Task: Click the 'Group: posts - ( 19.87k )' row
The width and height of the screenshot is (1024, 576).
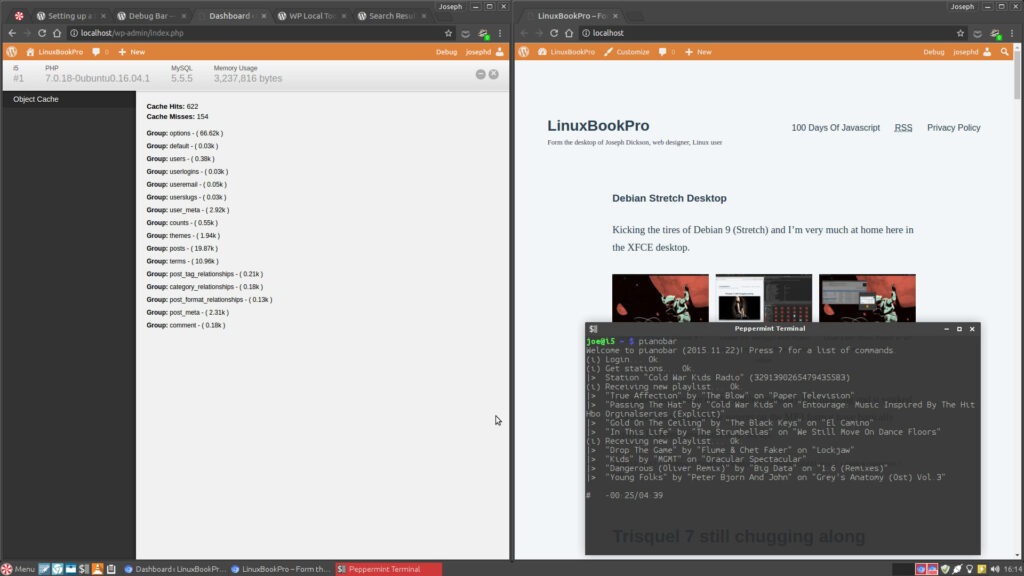Action: [x=182, y=248]
